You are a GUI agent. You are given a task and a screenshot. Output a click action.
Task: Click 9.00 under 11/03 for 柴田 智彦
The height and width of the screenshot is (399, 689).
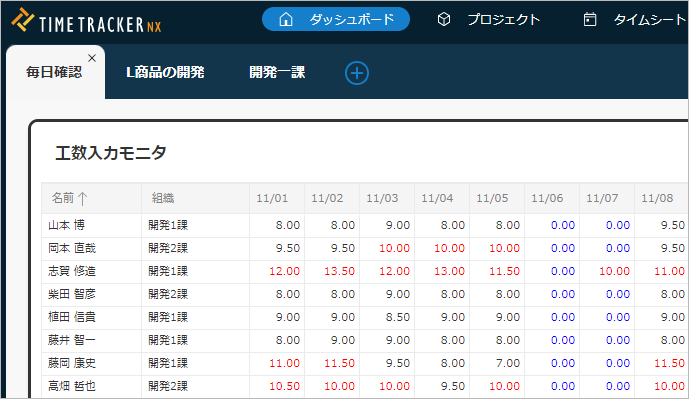pos(398,294)
